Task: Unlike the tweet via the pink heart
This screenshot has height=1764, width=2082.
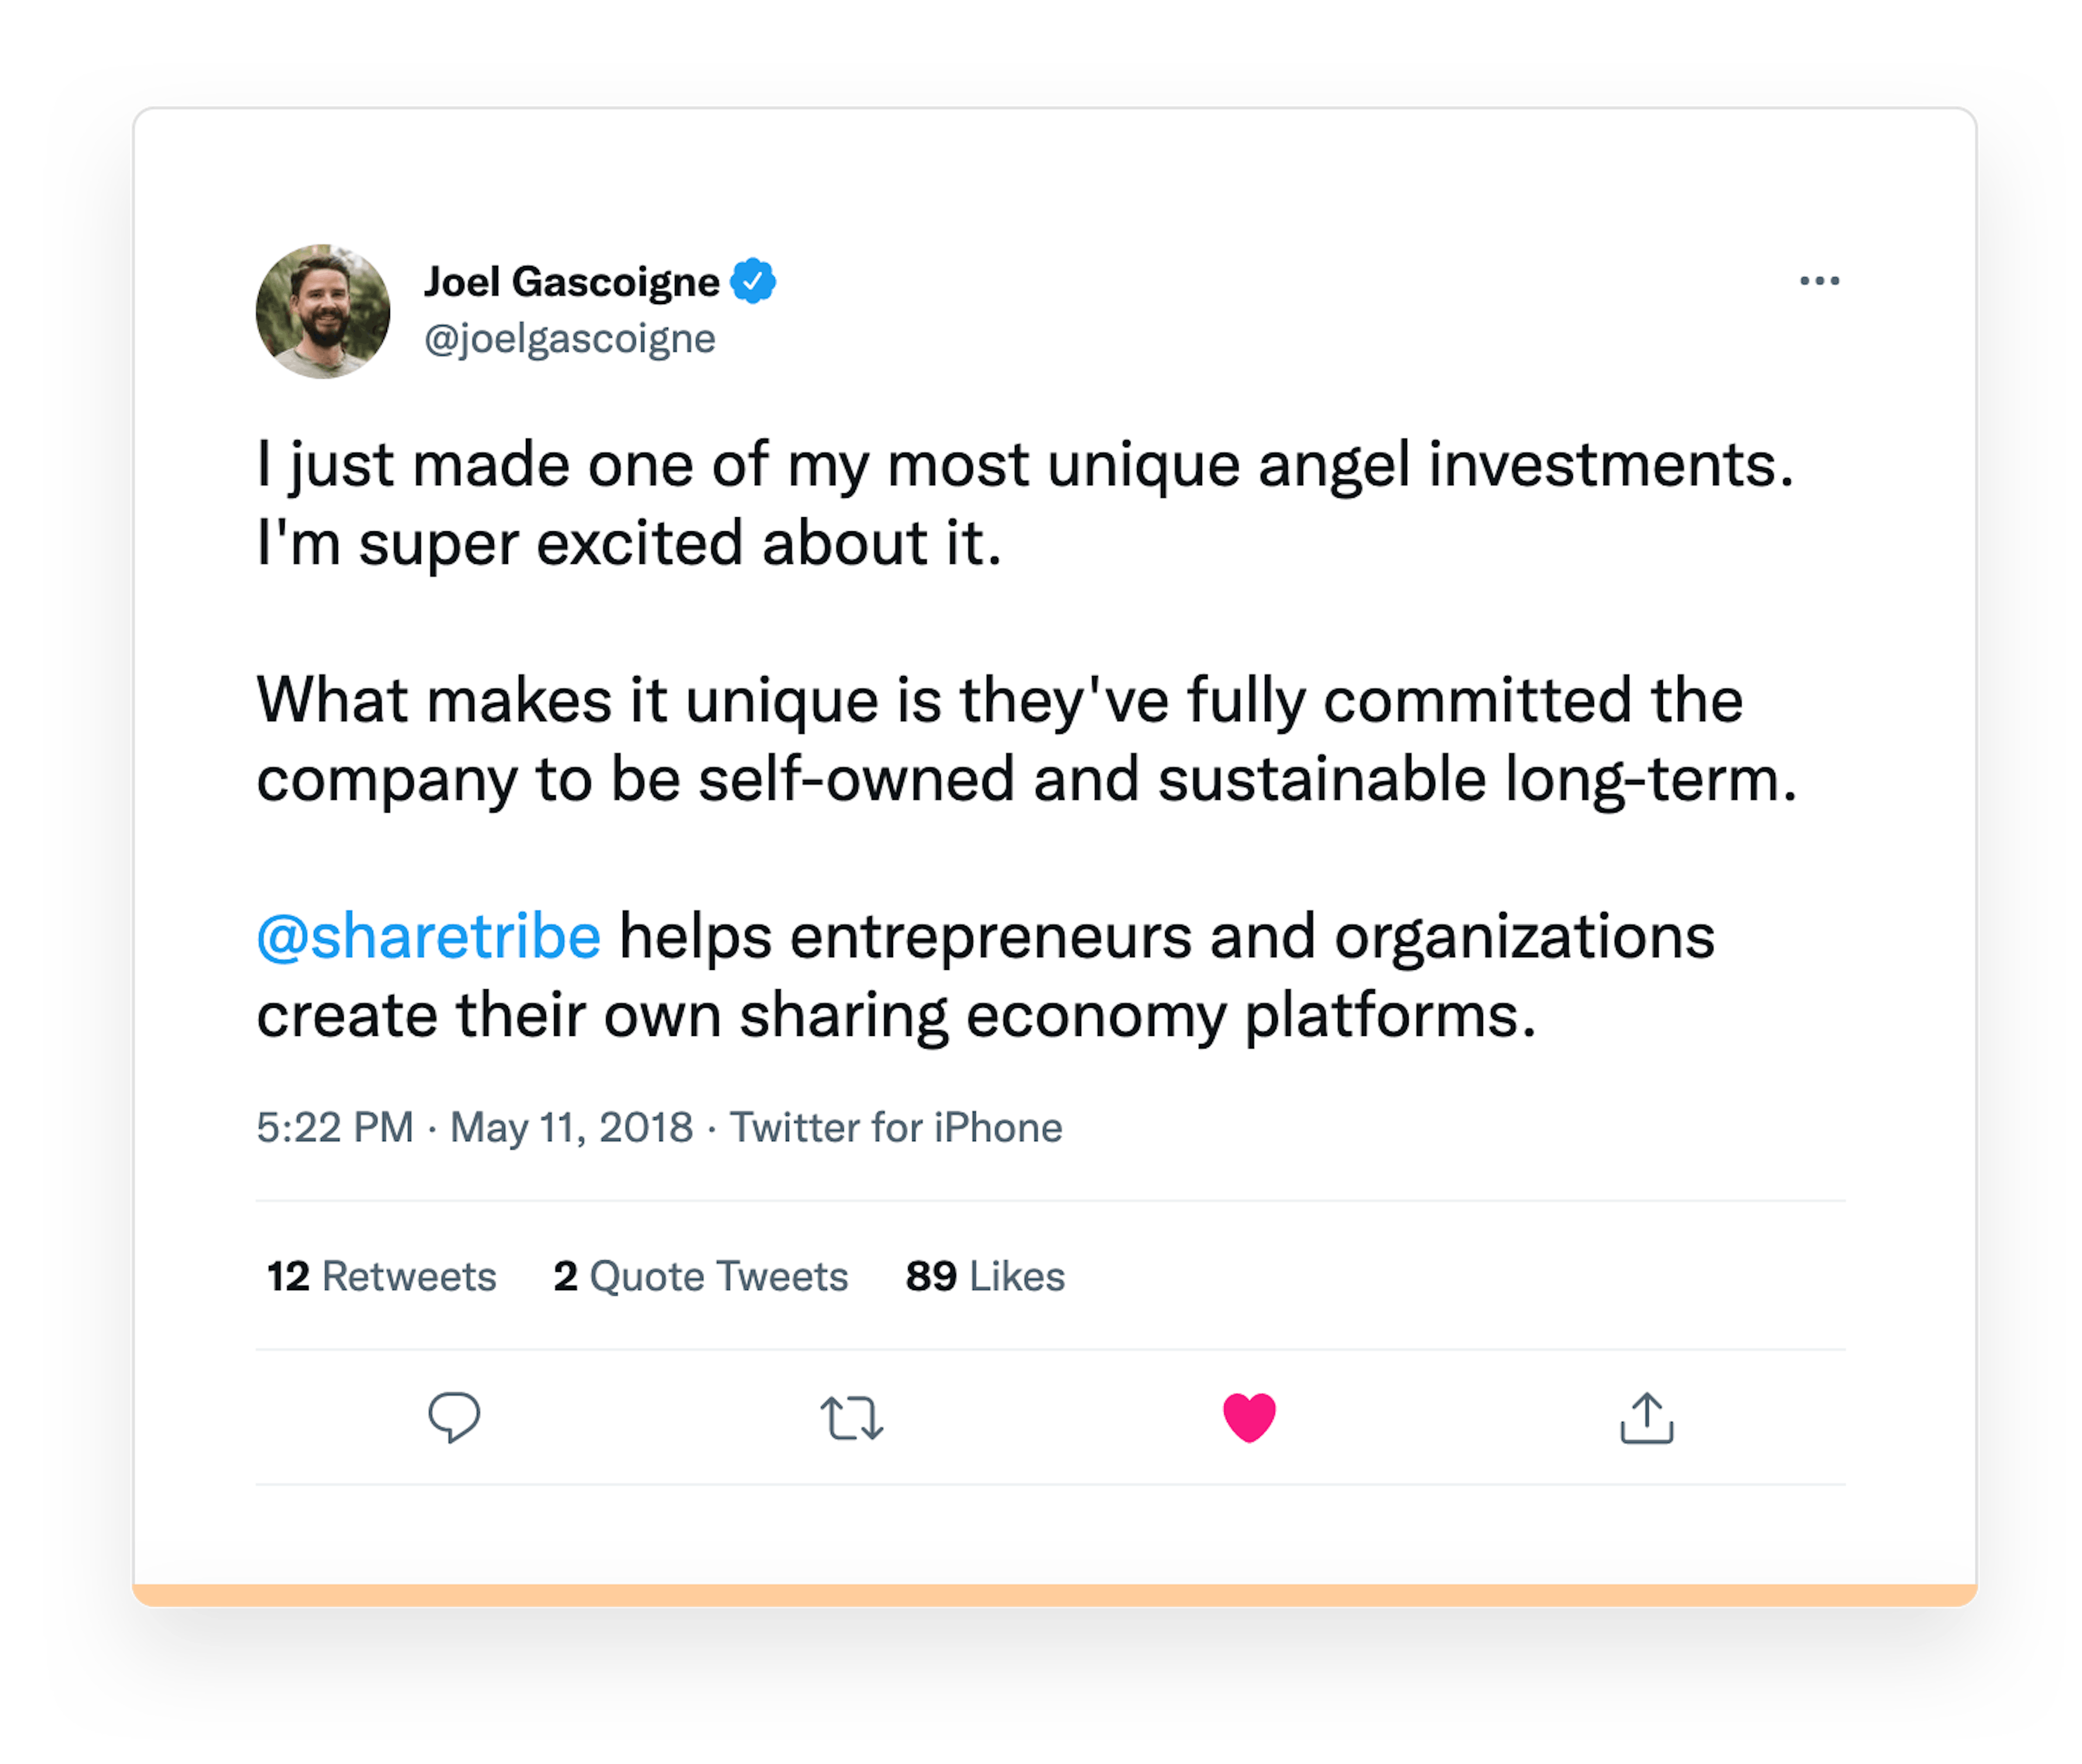Action: tap(1249, 1417)
